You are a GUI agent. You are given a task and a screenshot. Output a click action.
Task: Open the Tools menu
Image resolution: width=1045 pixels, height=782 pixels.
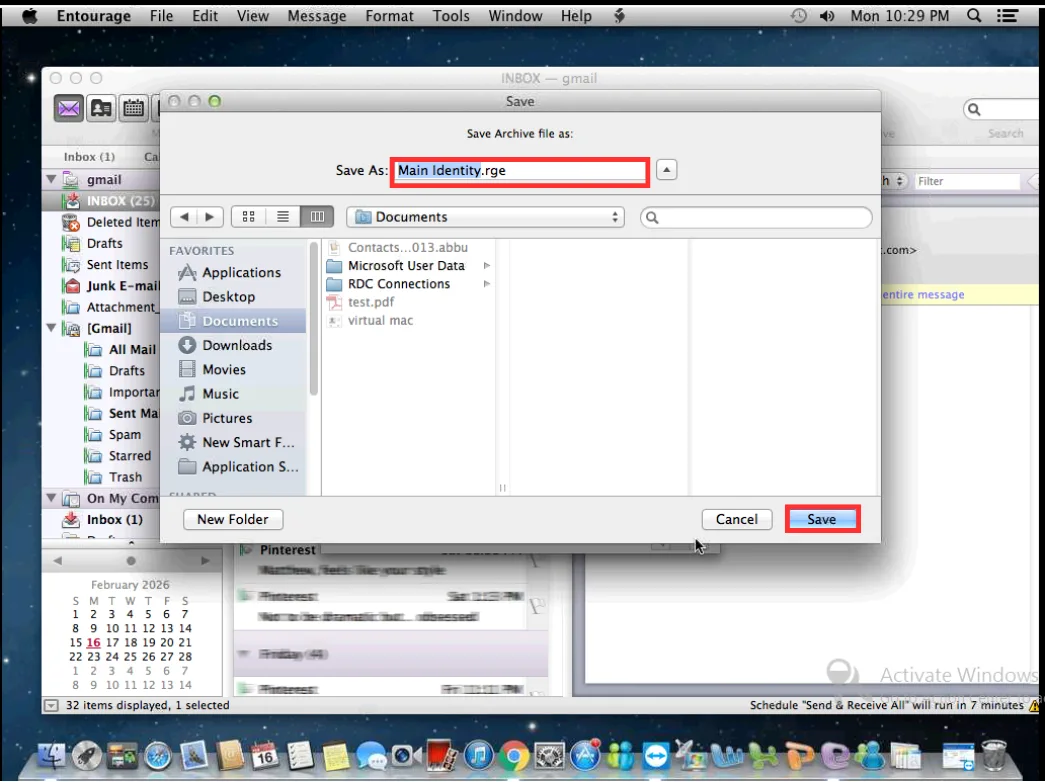tap(451, 16)
